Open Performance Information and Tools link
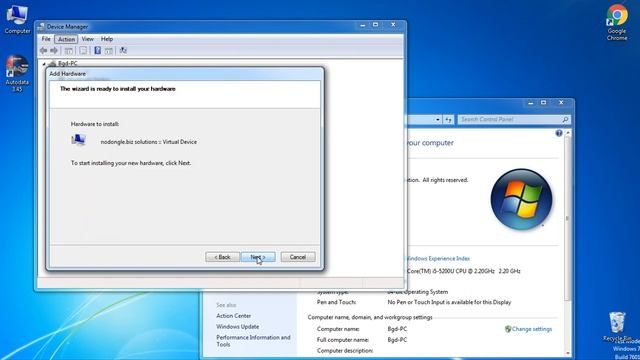 tap(253, 341)
